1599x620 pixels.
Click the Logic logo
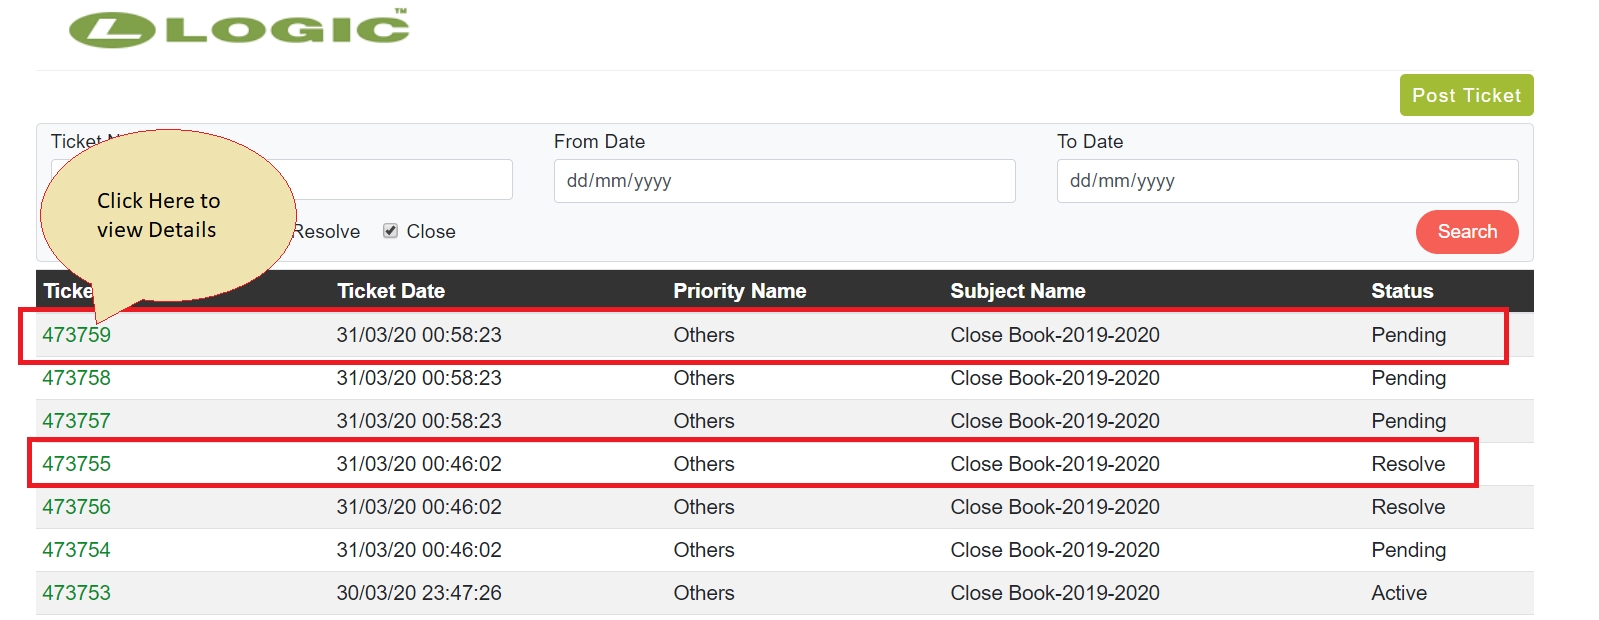coord(239,29)
